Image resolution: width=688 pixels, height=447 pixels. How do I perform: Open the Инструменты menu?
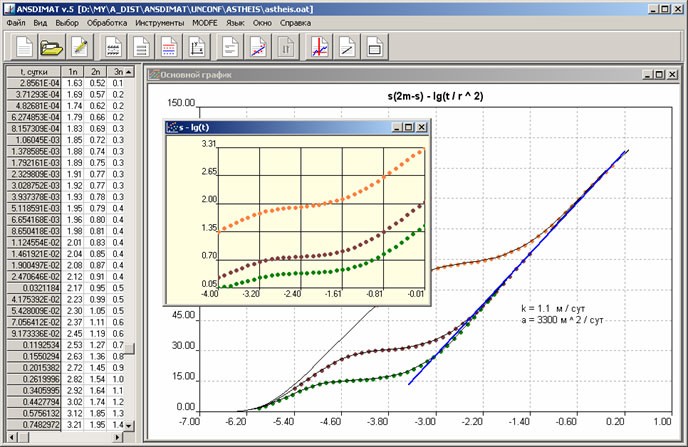159,23
